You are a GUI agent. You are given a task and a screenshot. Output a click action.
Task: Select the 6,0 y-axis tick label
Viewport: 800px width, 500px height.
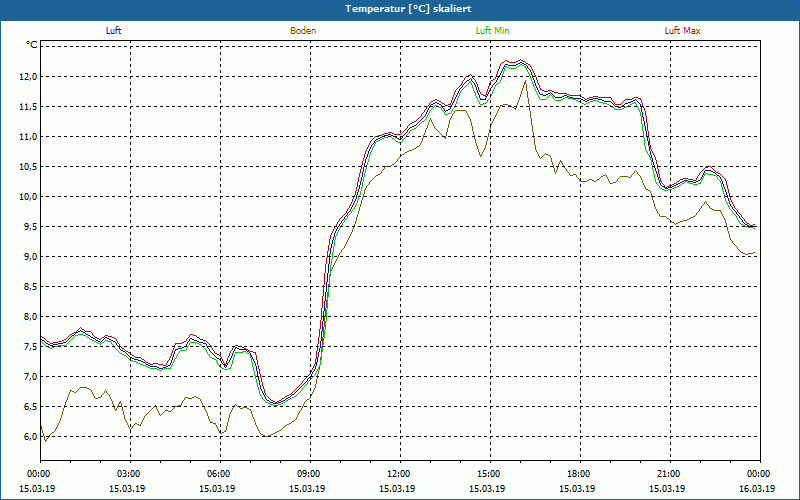pos(28,436)
